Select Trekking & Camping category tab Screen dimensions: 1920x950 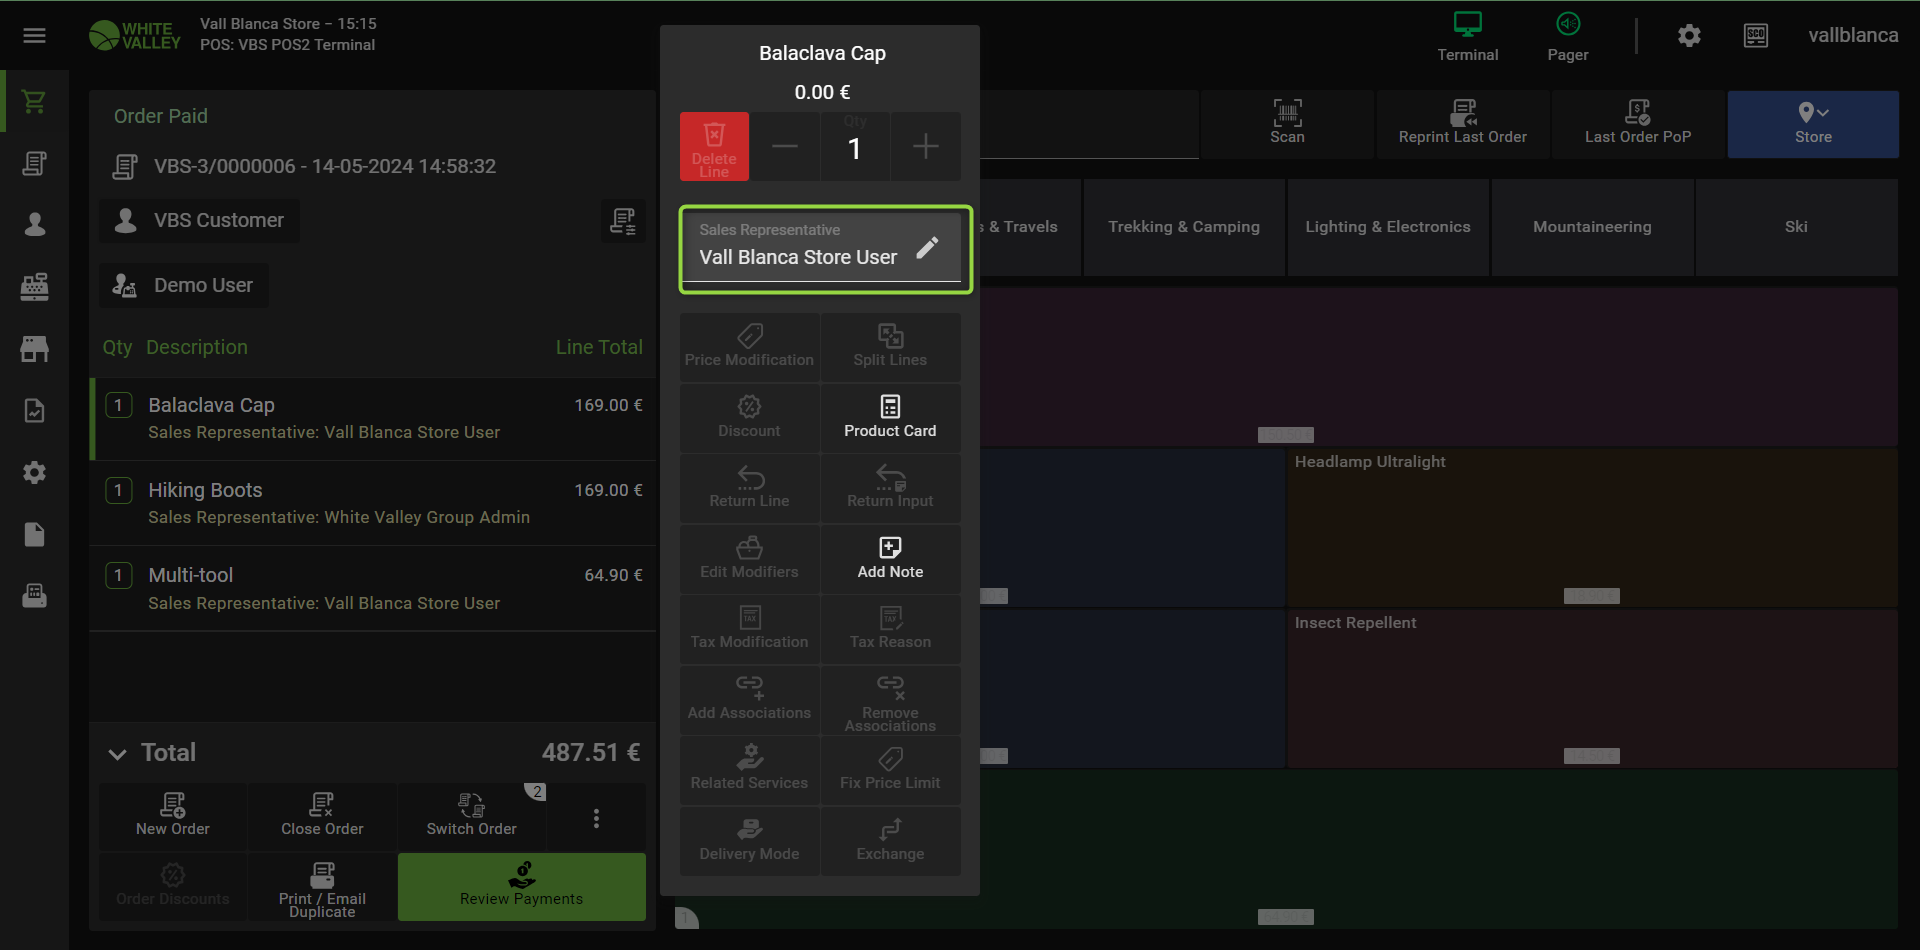1184,227
